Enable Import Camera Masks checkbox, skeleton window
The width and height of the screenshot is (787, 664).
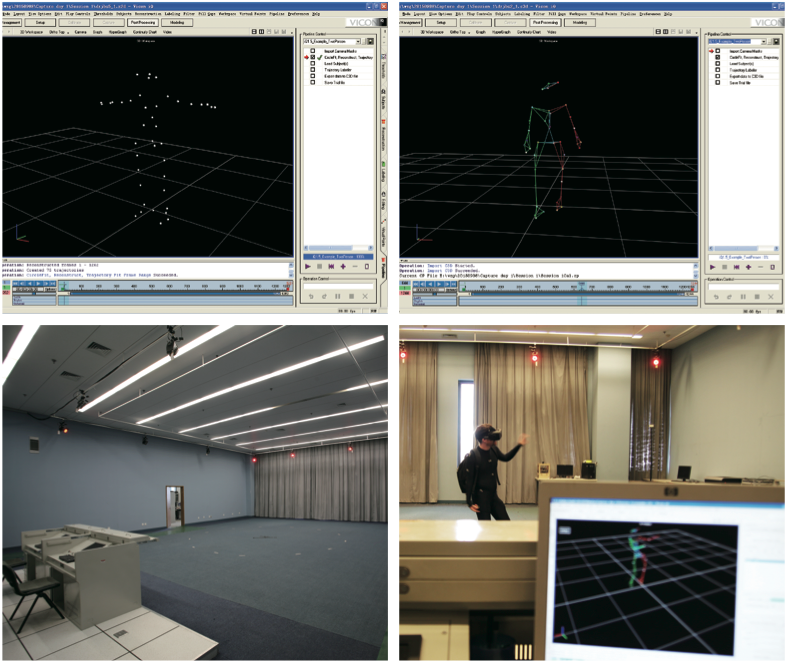pos(718,51)
